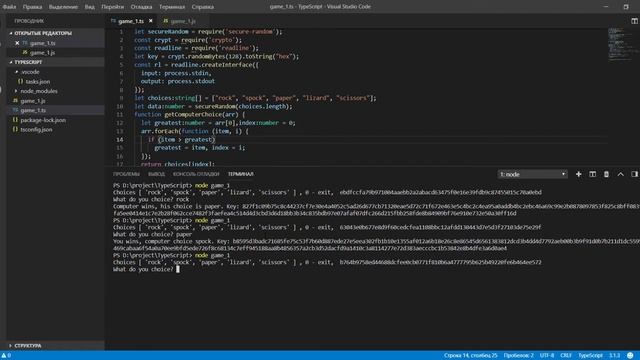The height and width of the screenshot is (360, 640).
Task: Switch to the game_1.js editor tab
Action: (x=183, y=21)
